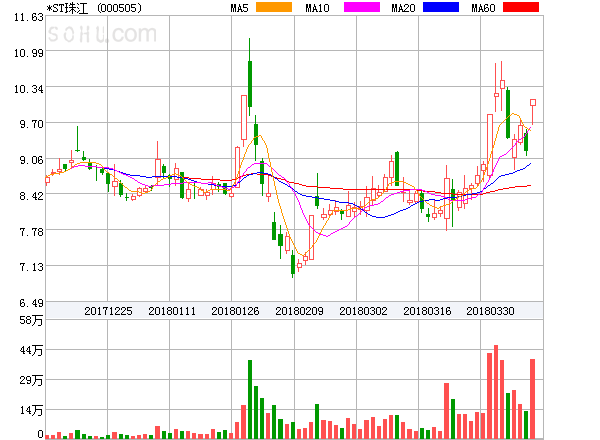Screen dimensions: 600x440
Task: Click the 20180302 date label
Action: (x=363, y=311)
